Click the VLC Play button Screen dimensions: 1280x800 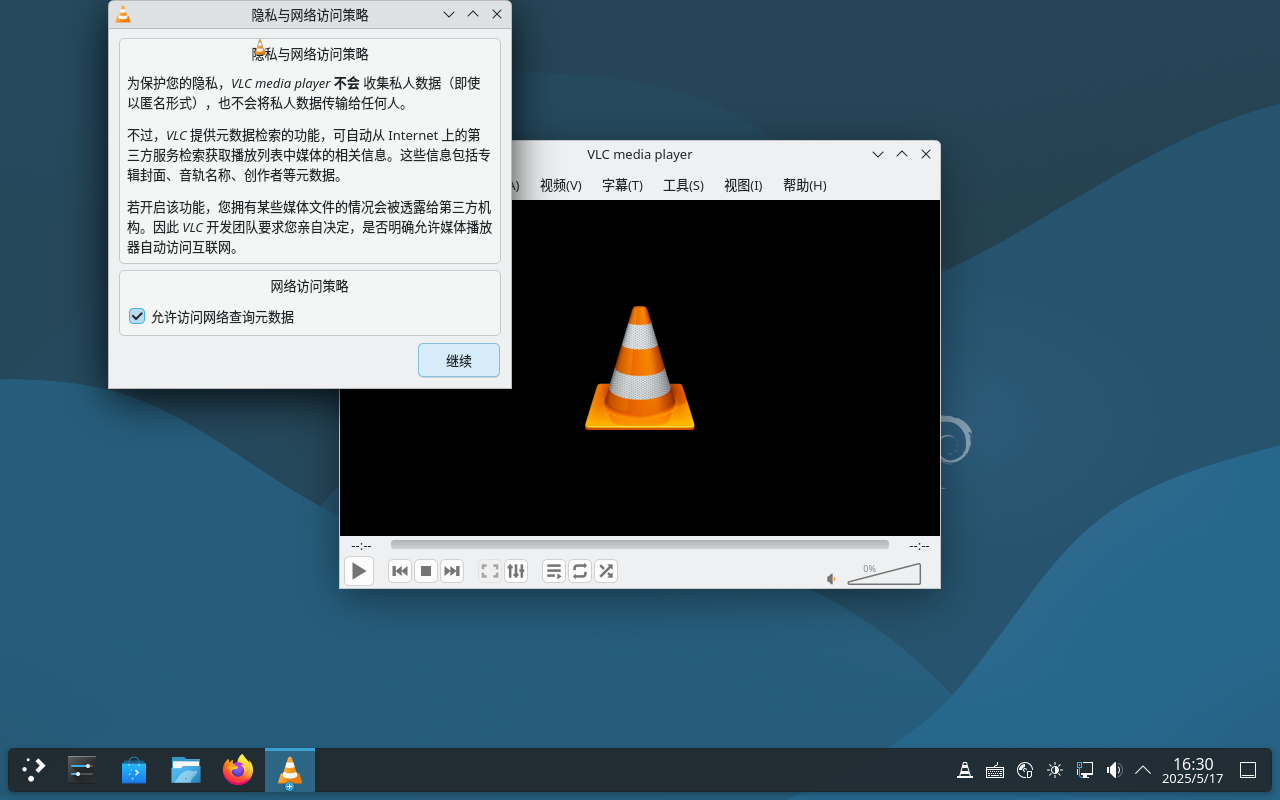coord(359,571)
